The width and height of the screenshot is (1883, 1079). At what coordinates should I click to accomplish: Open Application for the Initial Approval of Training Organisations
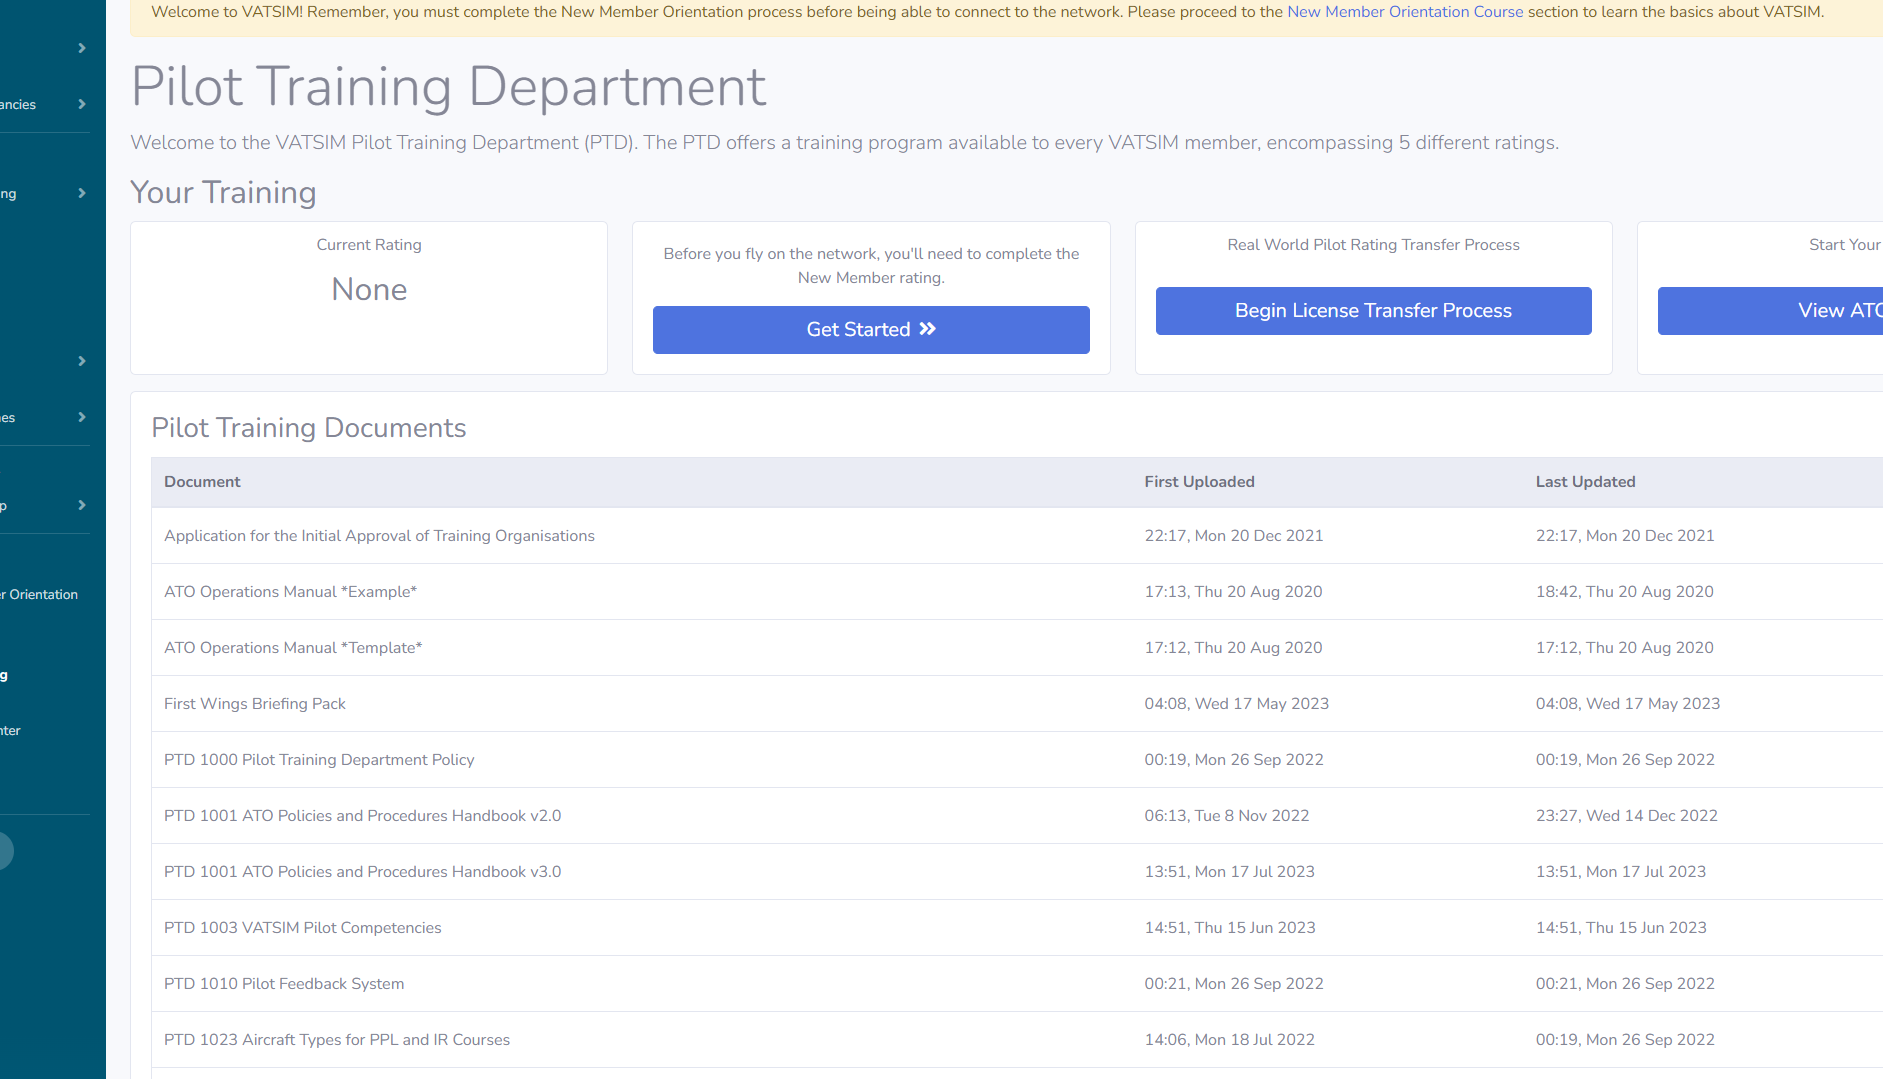coord(379,535)
